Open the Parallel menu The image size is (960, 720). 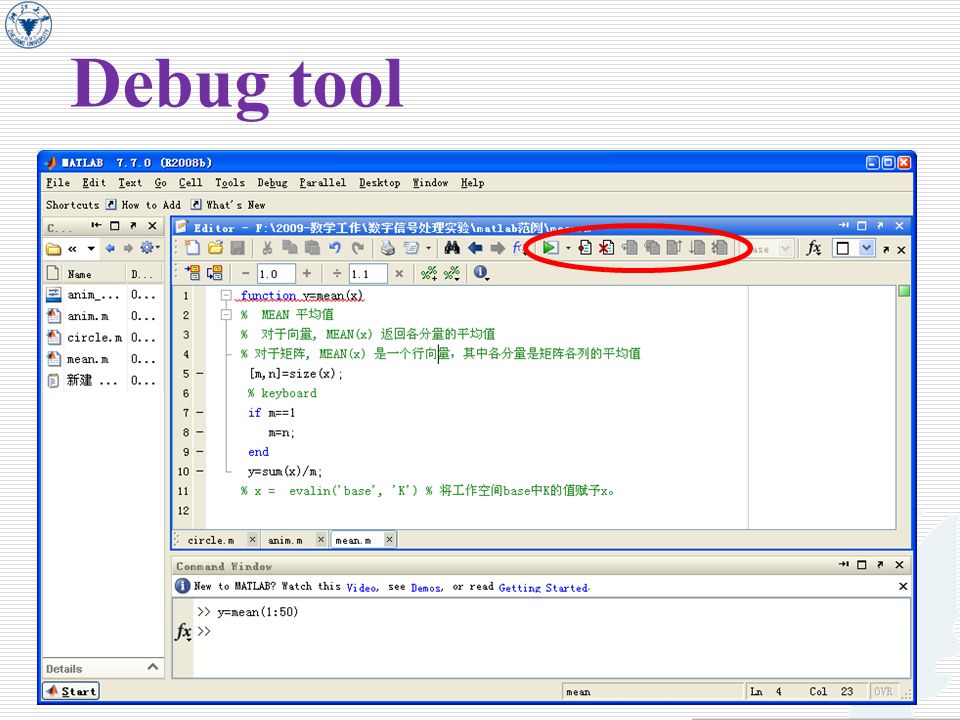point(323,182)
